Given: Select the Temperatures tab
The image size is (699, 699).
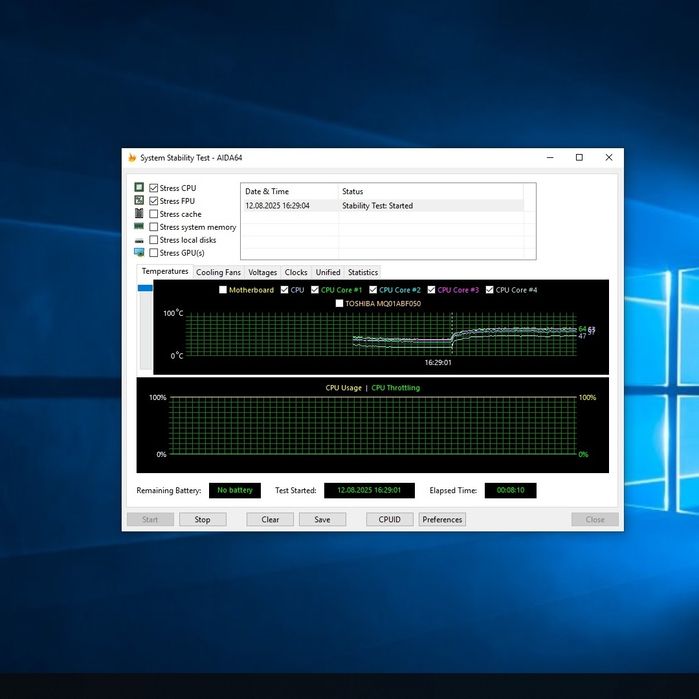Looking at the screenshot, I should [165, 271].
